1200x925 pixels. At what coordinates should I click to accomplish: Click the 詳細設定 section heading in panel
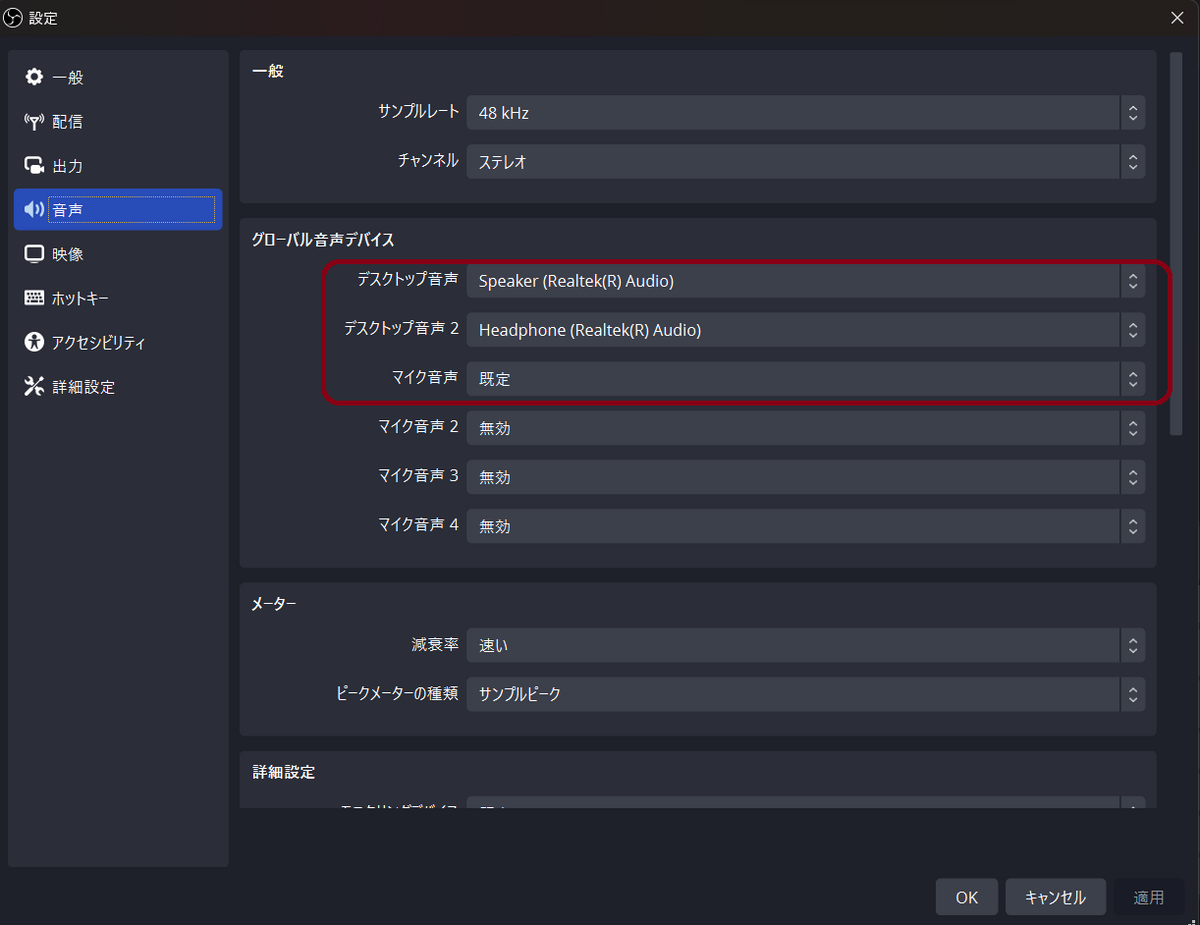tap(283, 772)
